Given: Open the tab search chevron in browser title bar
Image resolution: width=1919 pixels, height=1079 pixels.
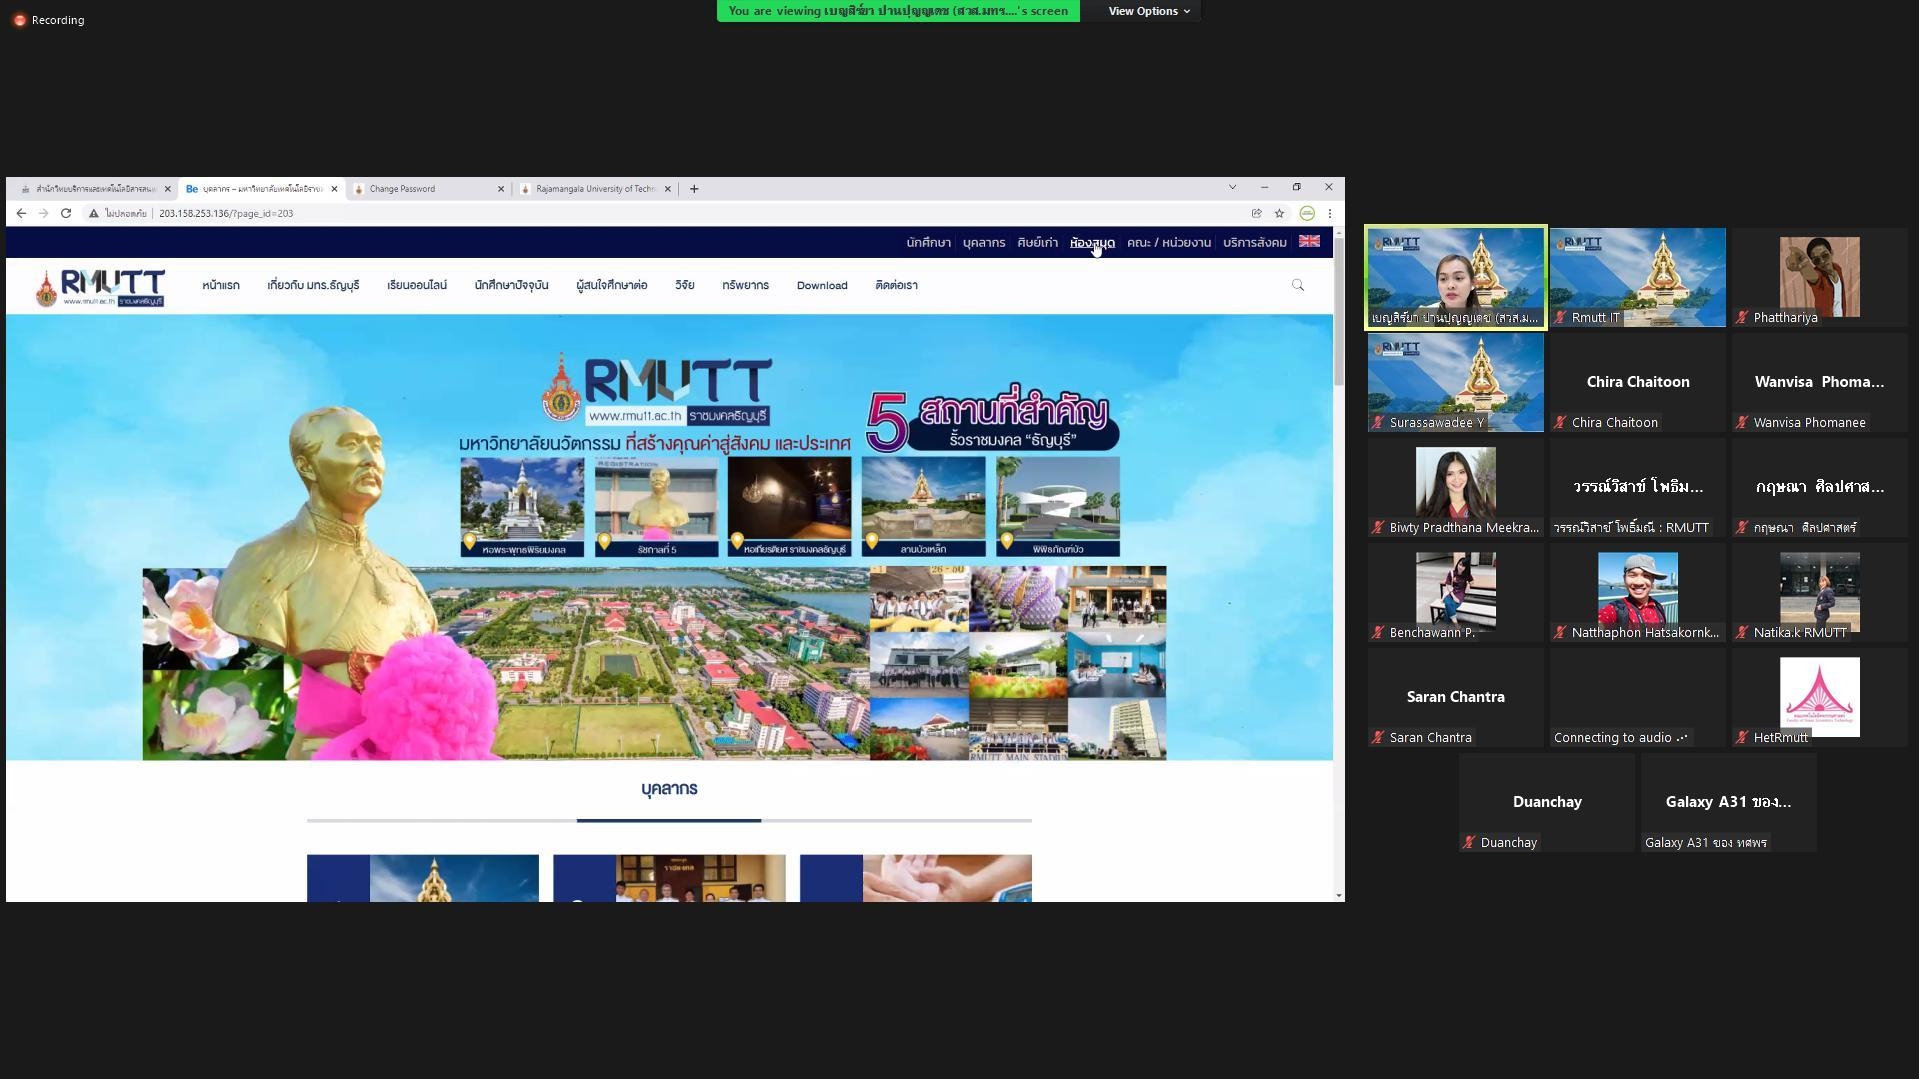Looking at the screenshot, I should click(1232, 187).
